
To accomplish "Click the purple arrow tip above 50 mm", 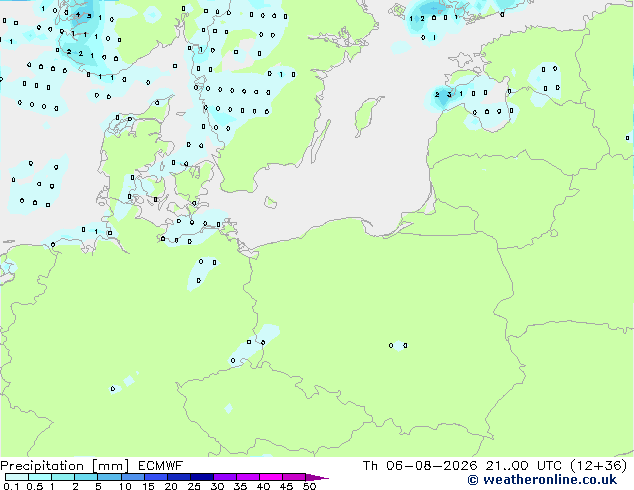I will (317, 477).
